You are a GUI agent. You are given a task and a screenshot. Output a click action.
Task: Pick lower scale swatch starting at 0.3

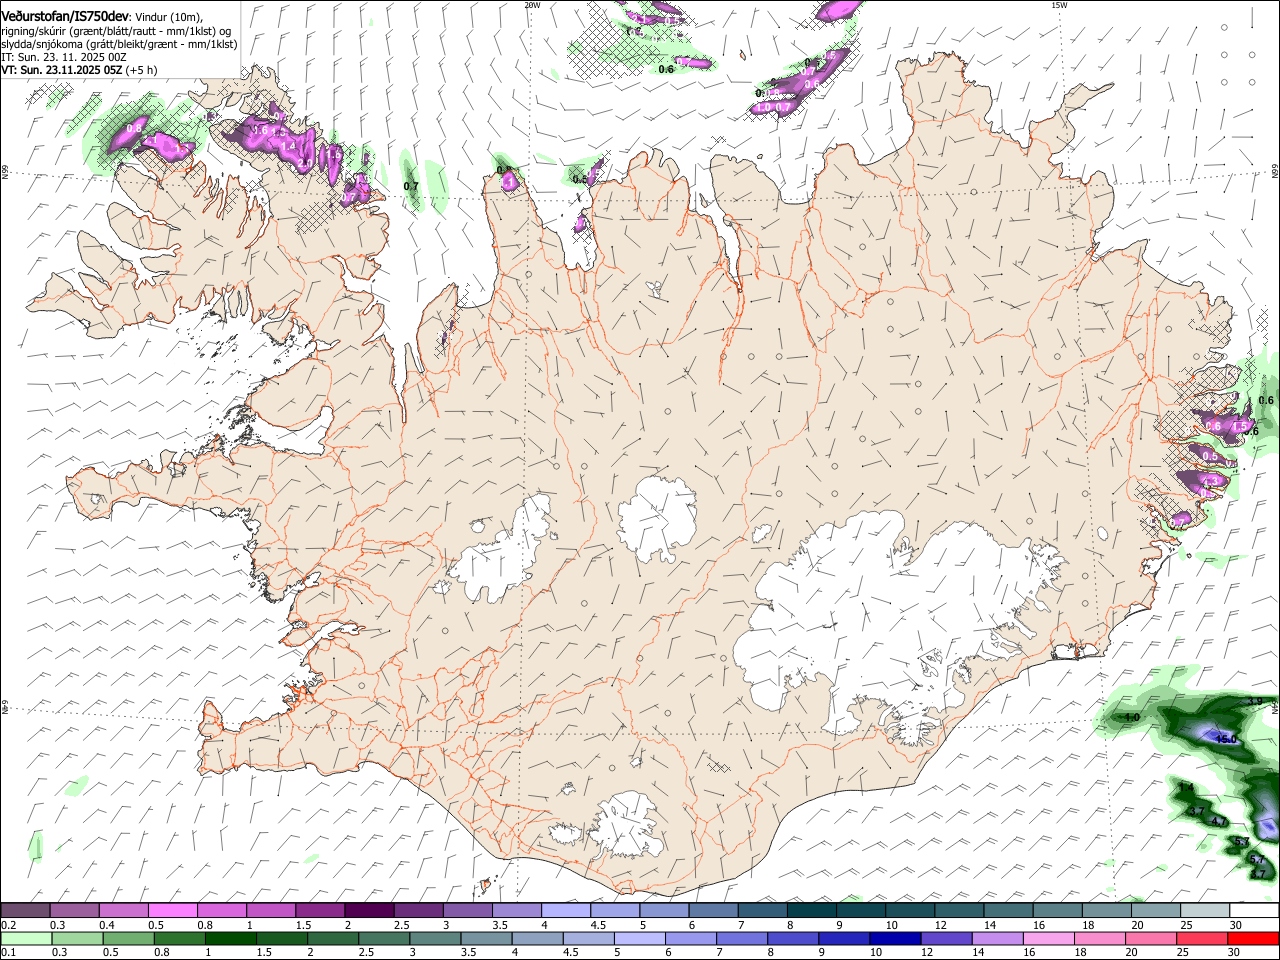pyautogui.click(x=77, y=938)
